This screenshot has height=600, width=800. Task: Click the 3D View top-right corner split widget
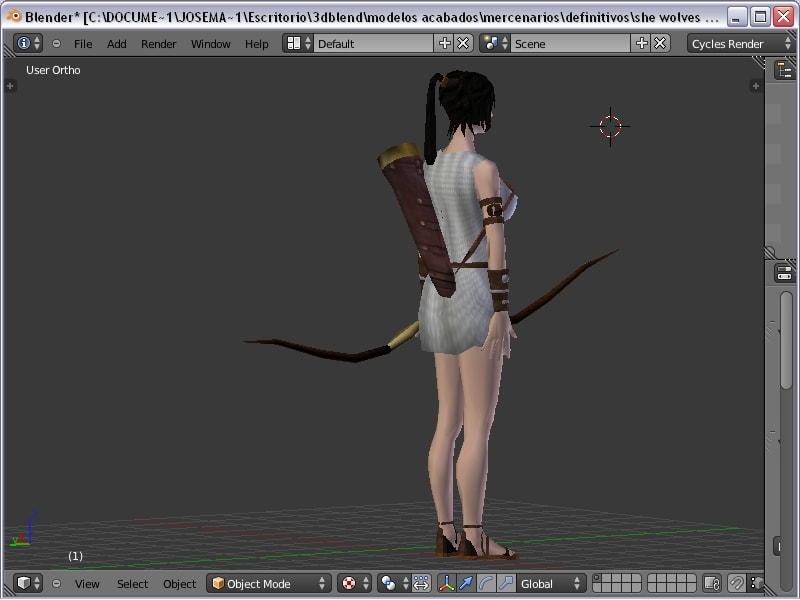click(758, 63)
